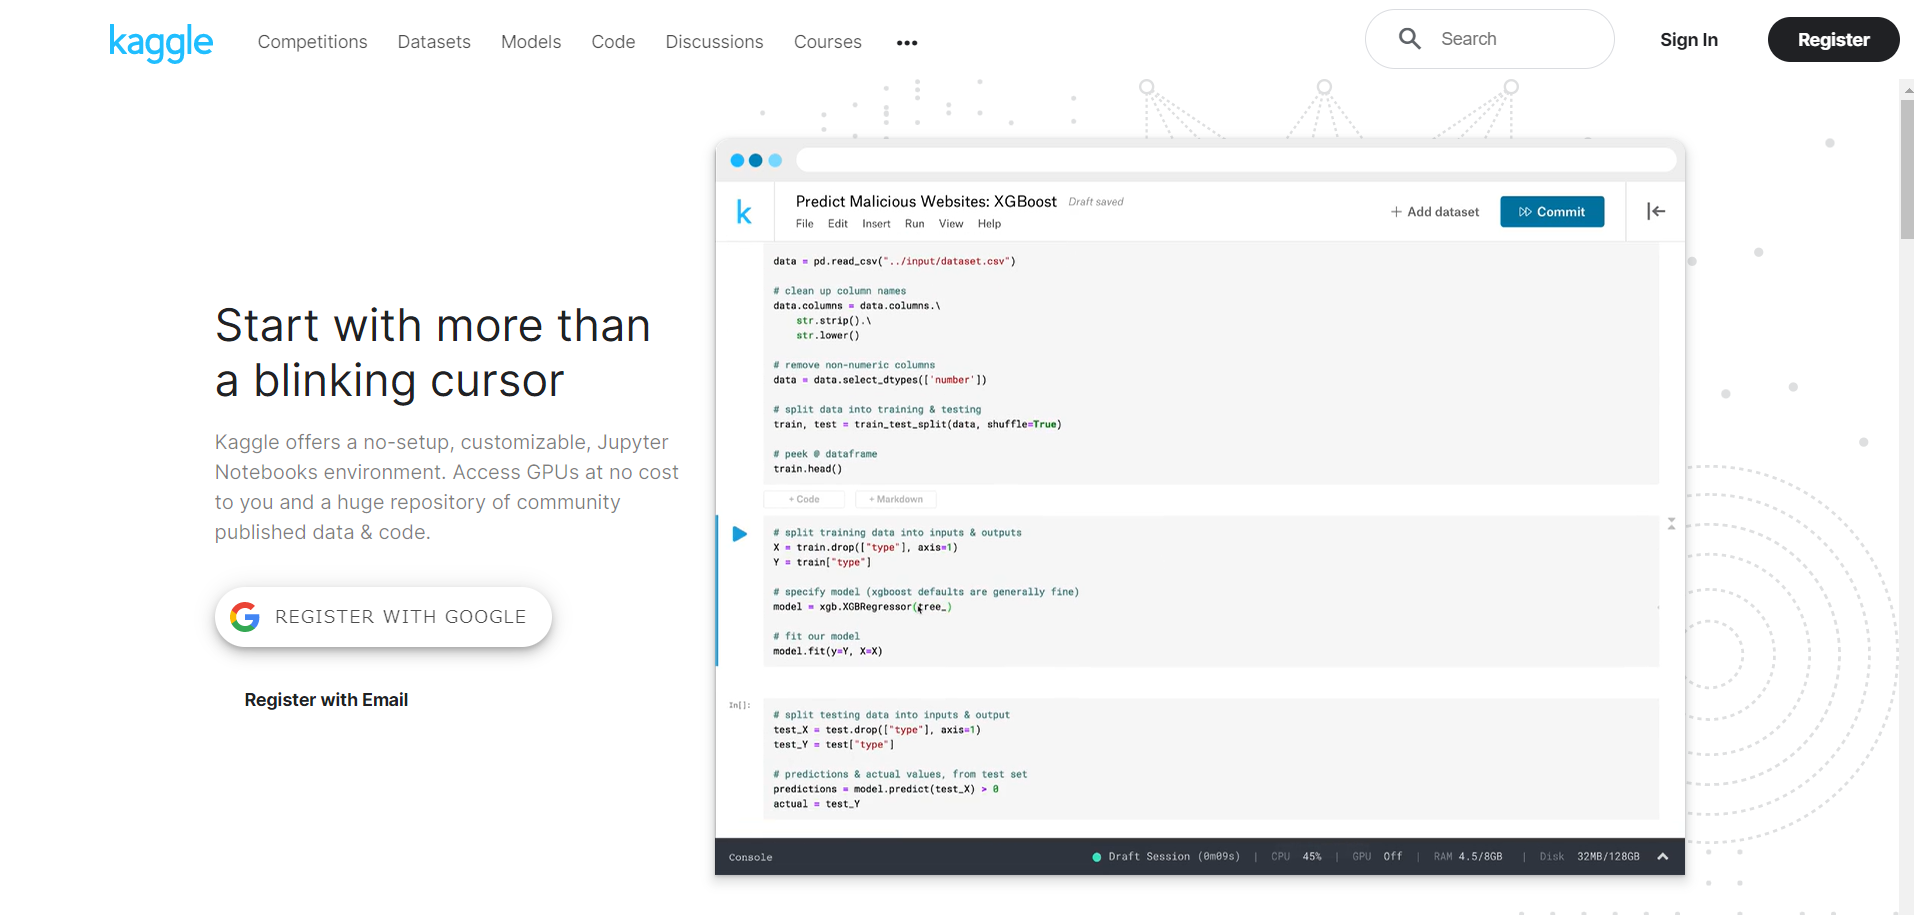Open the Code section

click(613, 42)
